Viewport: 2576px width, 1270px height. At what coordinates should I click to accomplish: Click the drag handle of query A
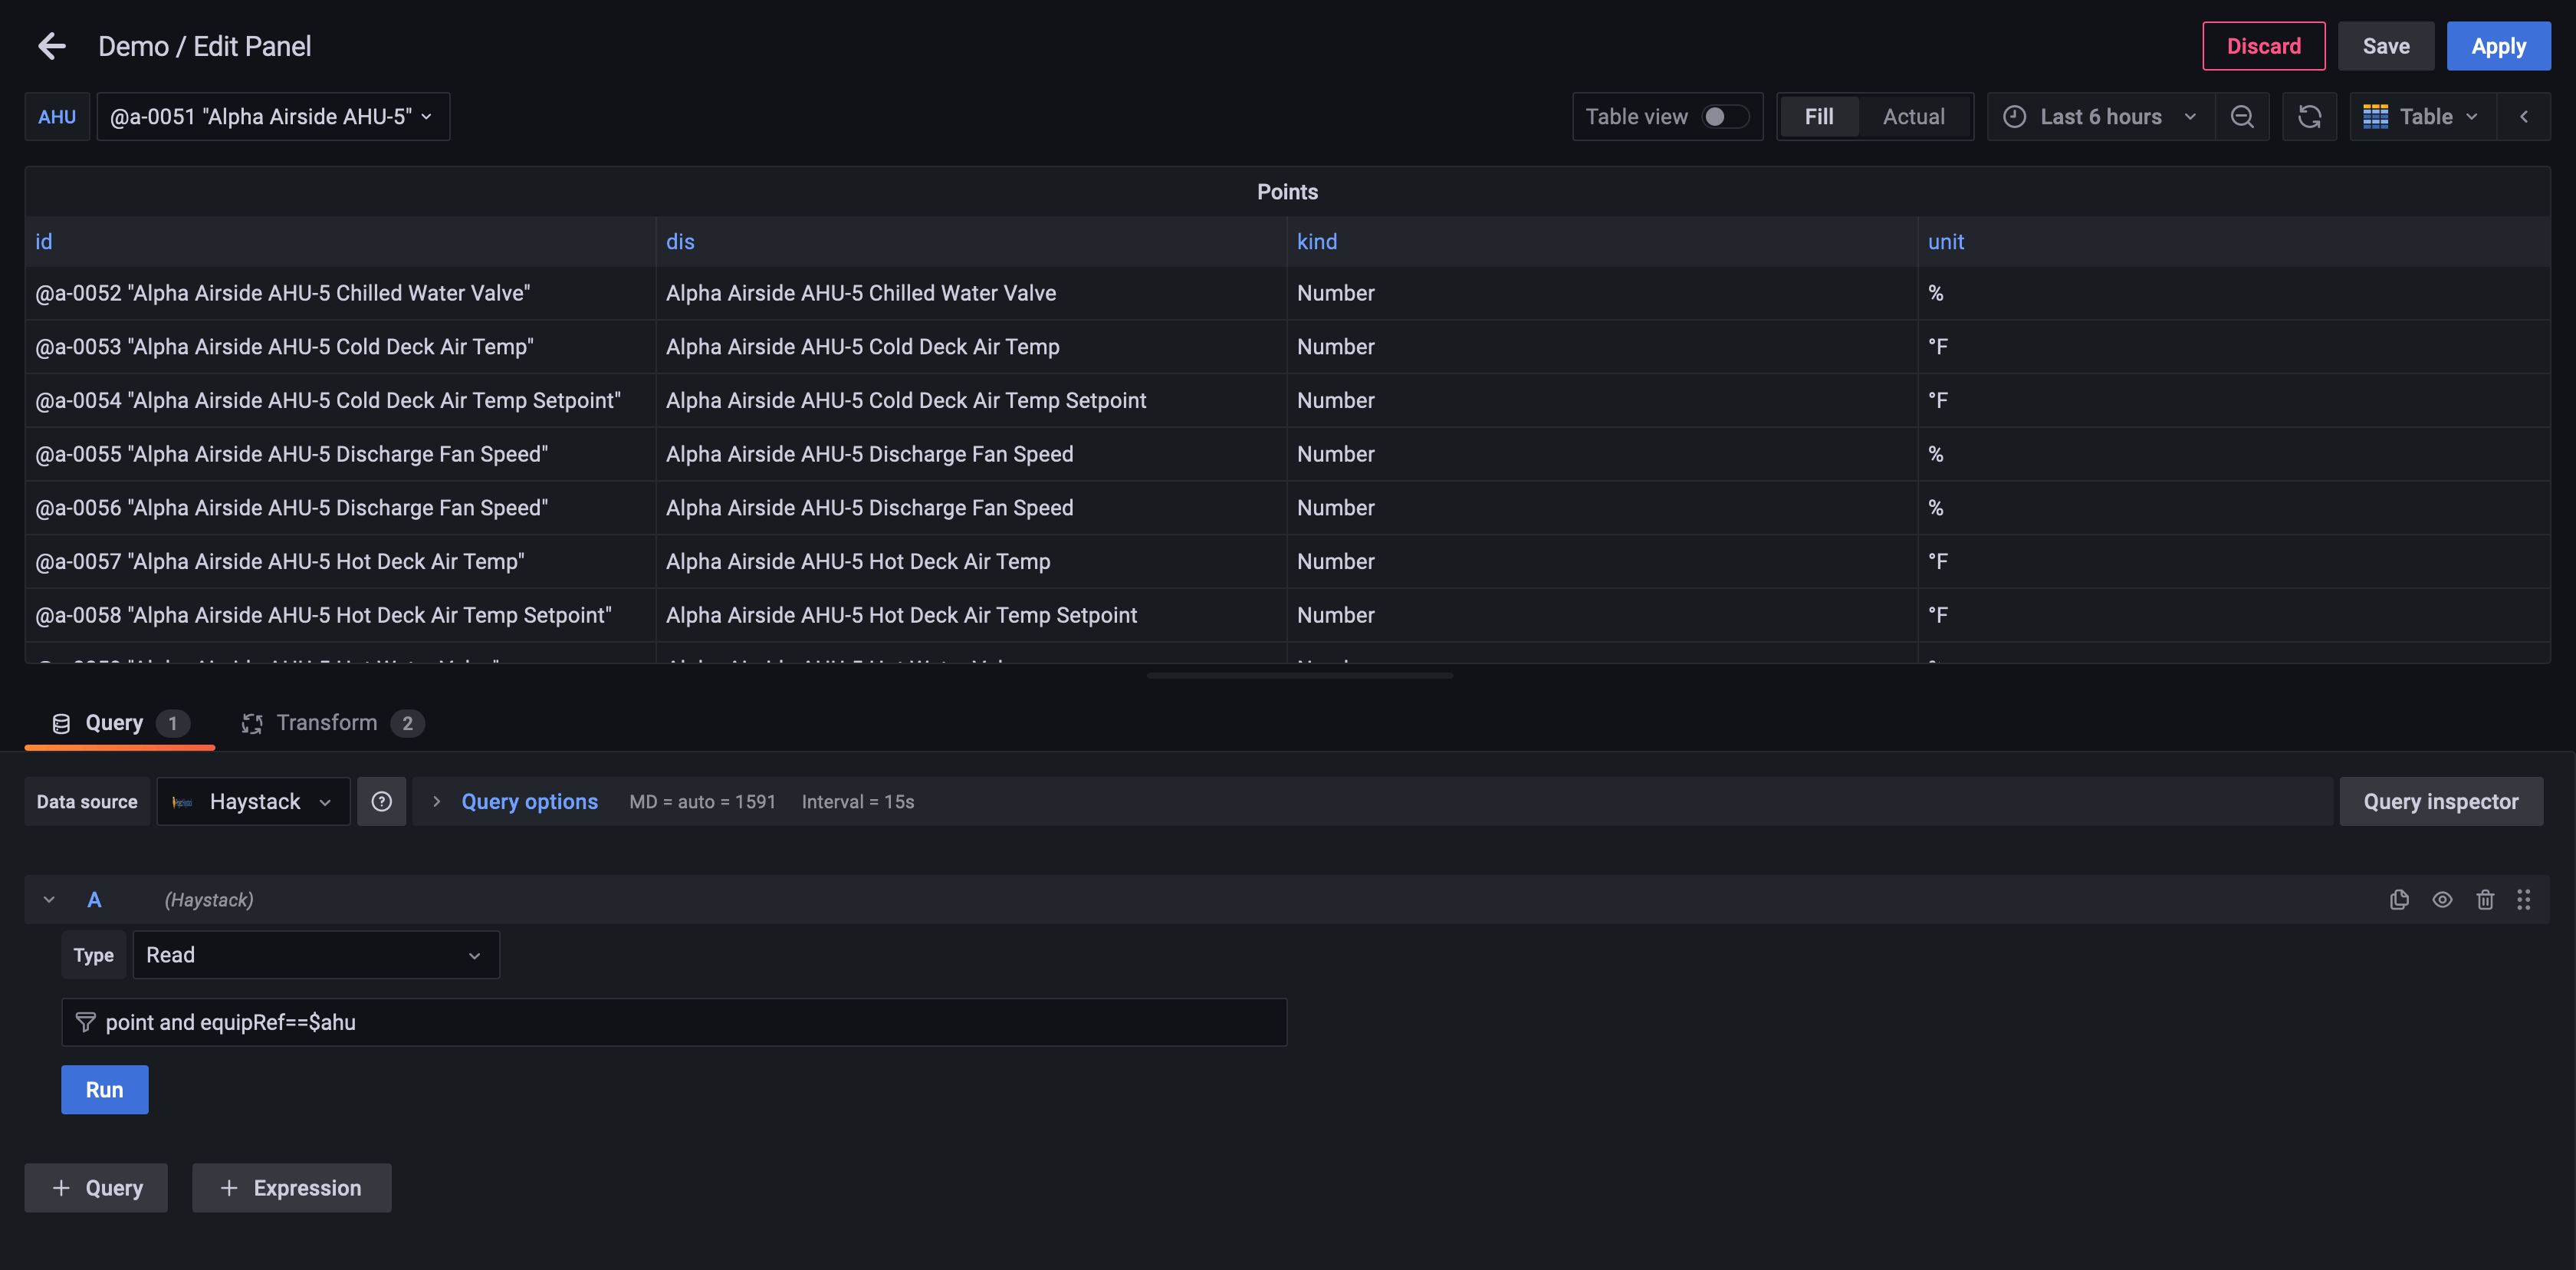[2524, 899]
